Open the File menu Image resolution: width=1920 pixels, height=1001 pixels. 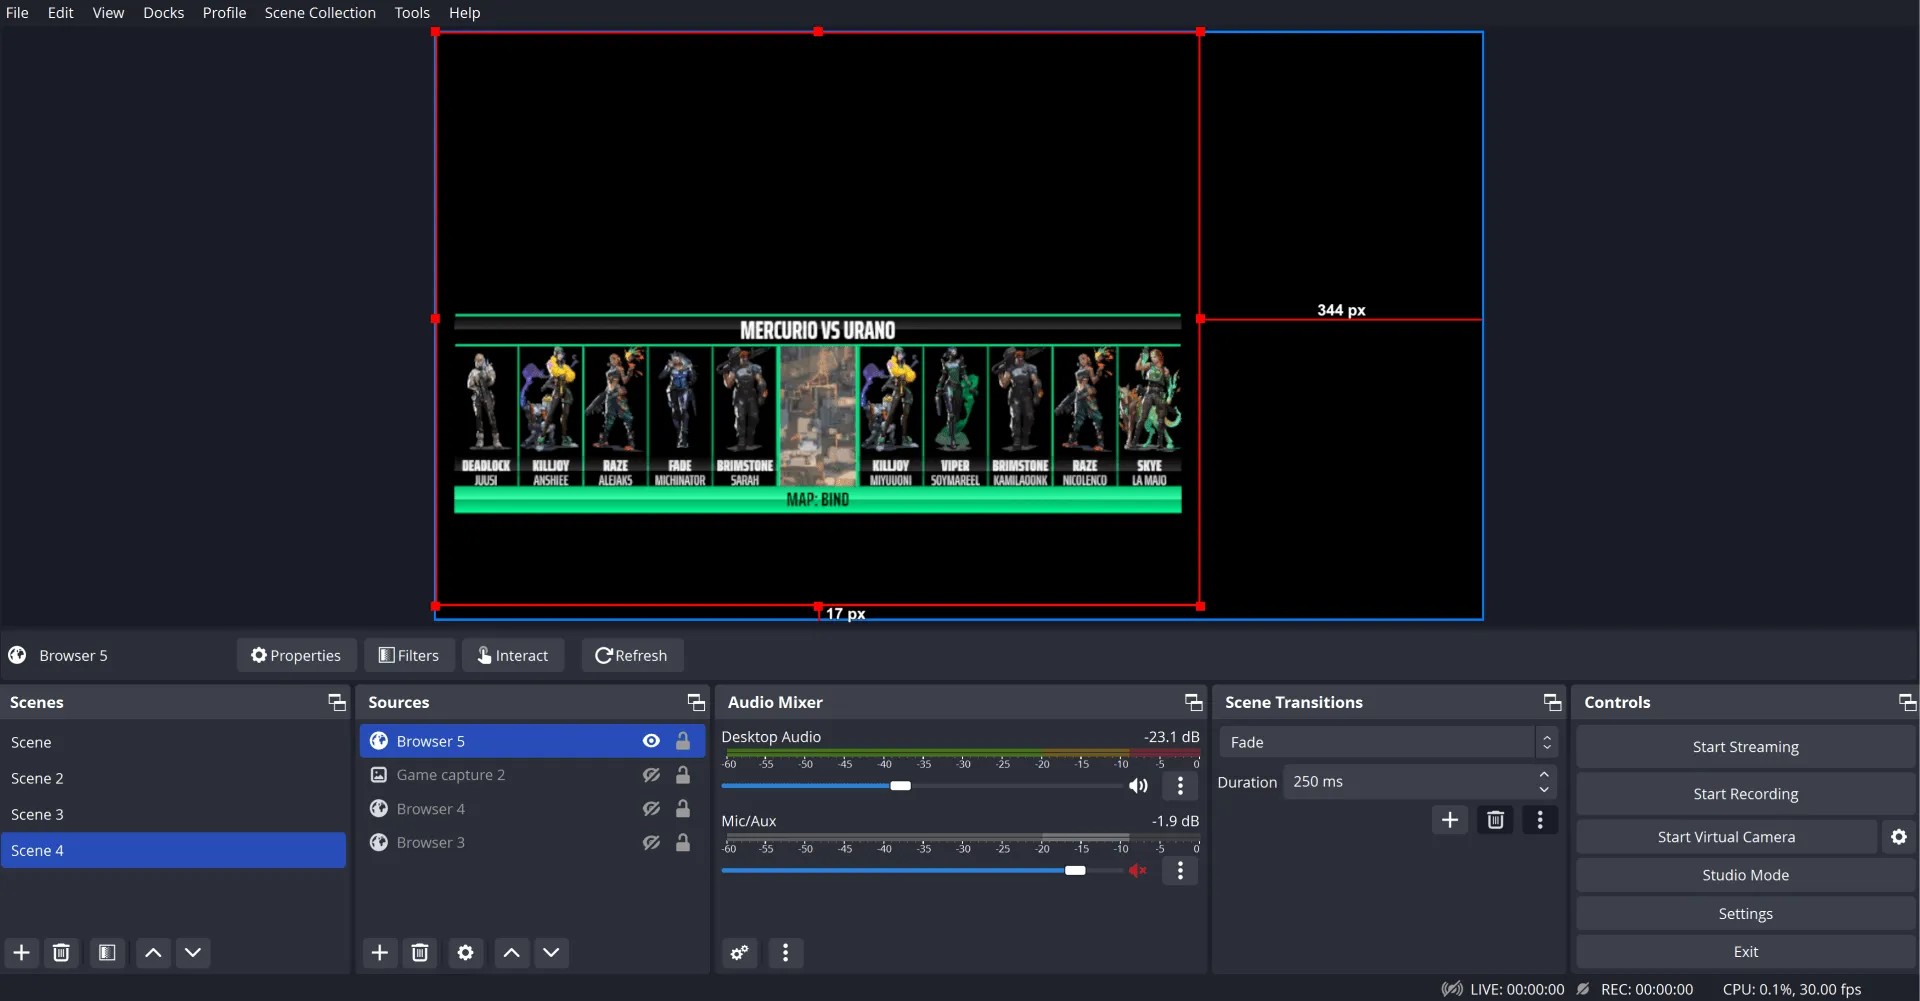point(17,13)
